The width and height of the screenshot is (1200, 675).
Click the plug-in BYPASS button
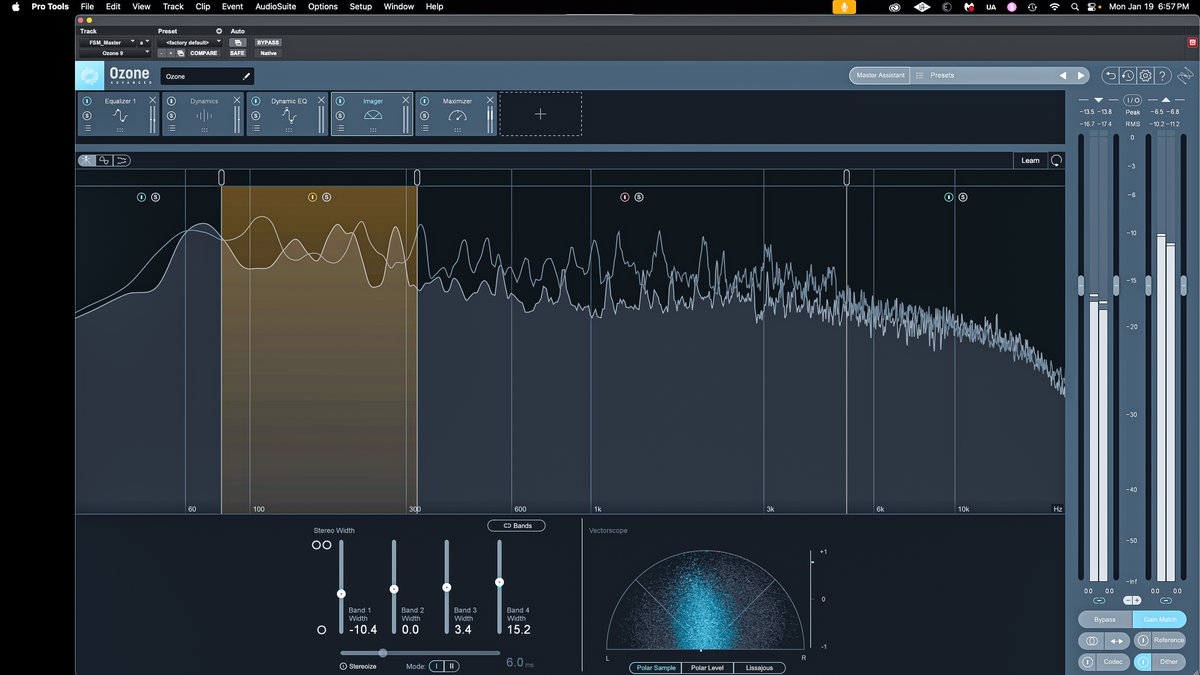coord(268,42)
